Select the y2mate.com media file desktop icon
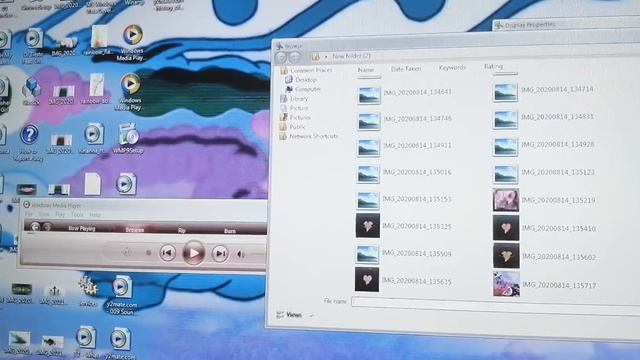Screen dimensions: 640x360 point(121,295)
